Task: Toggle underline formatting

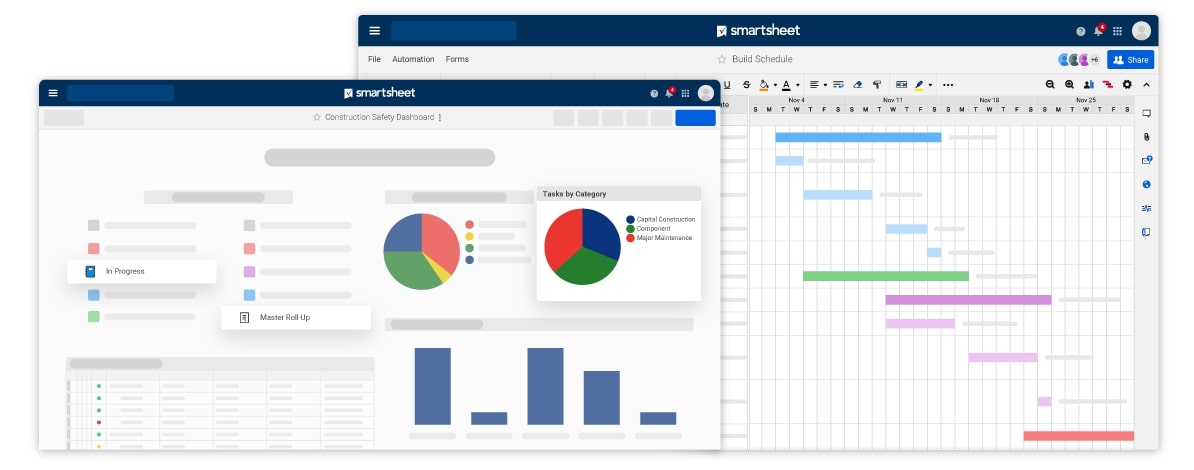Action: pyautogui.click(x=726, y=85)
